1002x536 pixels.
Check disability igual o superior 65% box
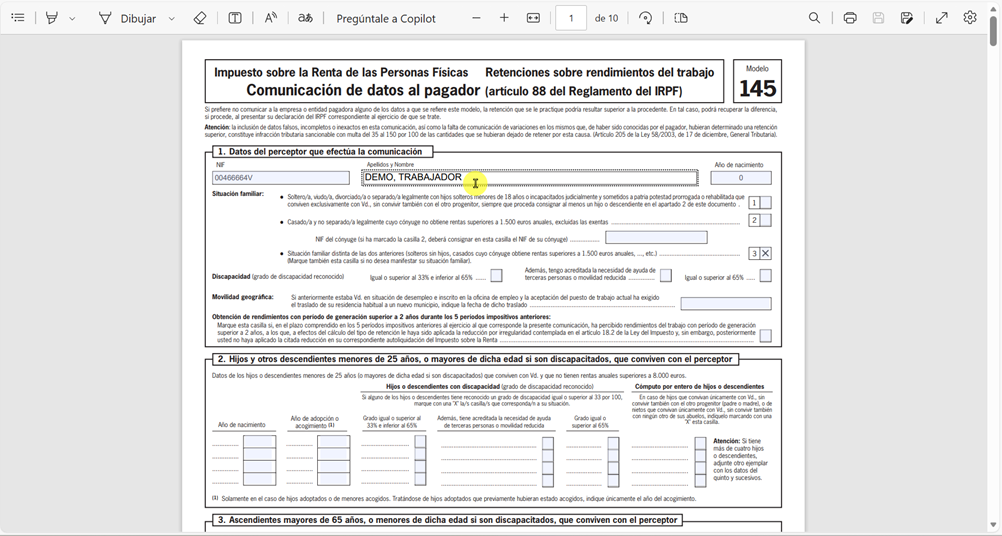766,276
